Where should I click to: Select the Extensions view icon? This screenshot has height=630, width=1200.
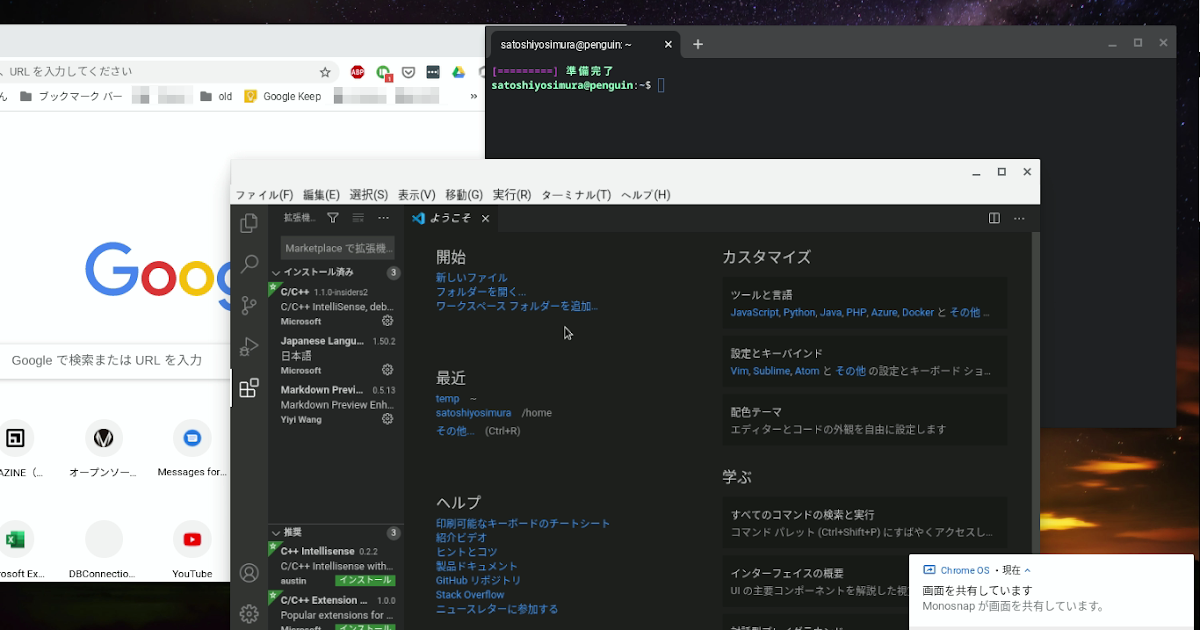pyautogui.click(x=249, y=388)
